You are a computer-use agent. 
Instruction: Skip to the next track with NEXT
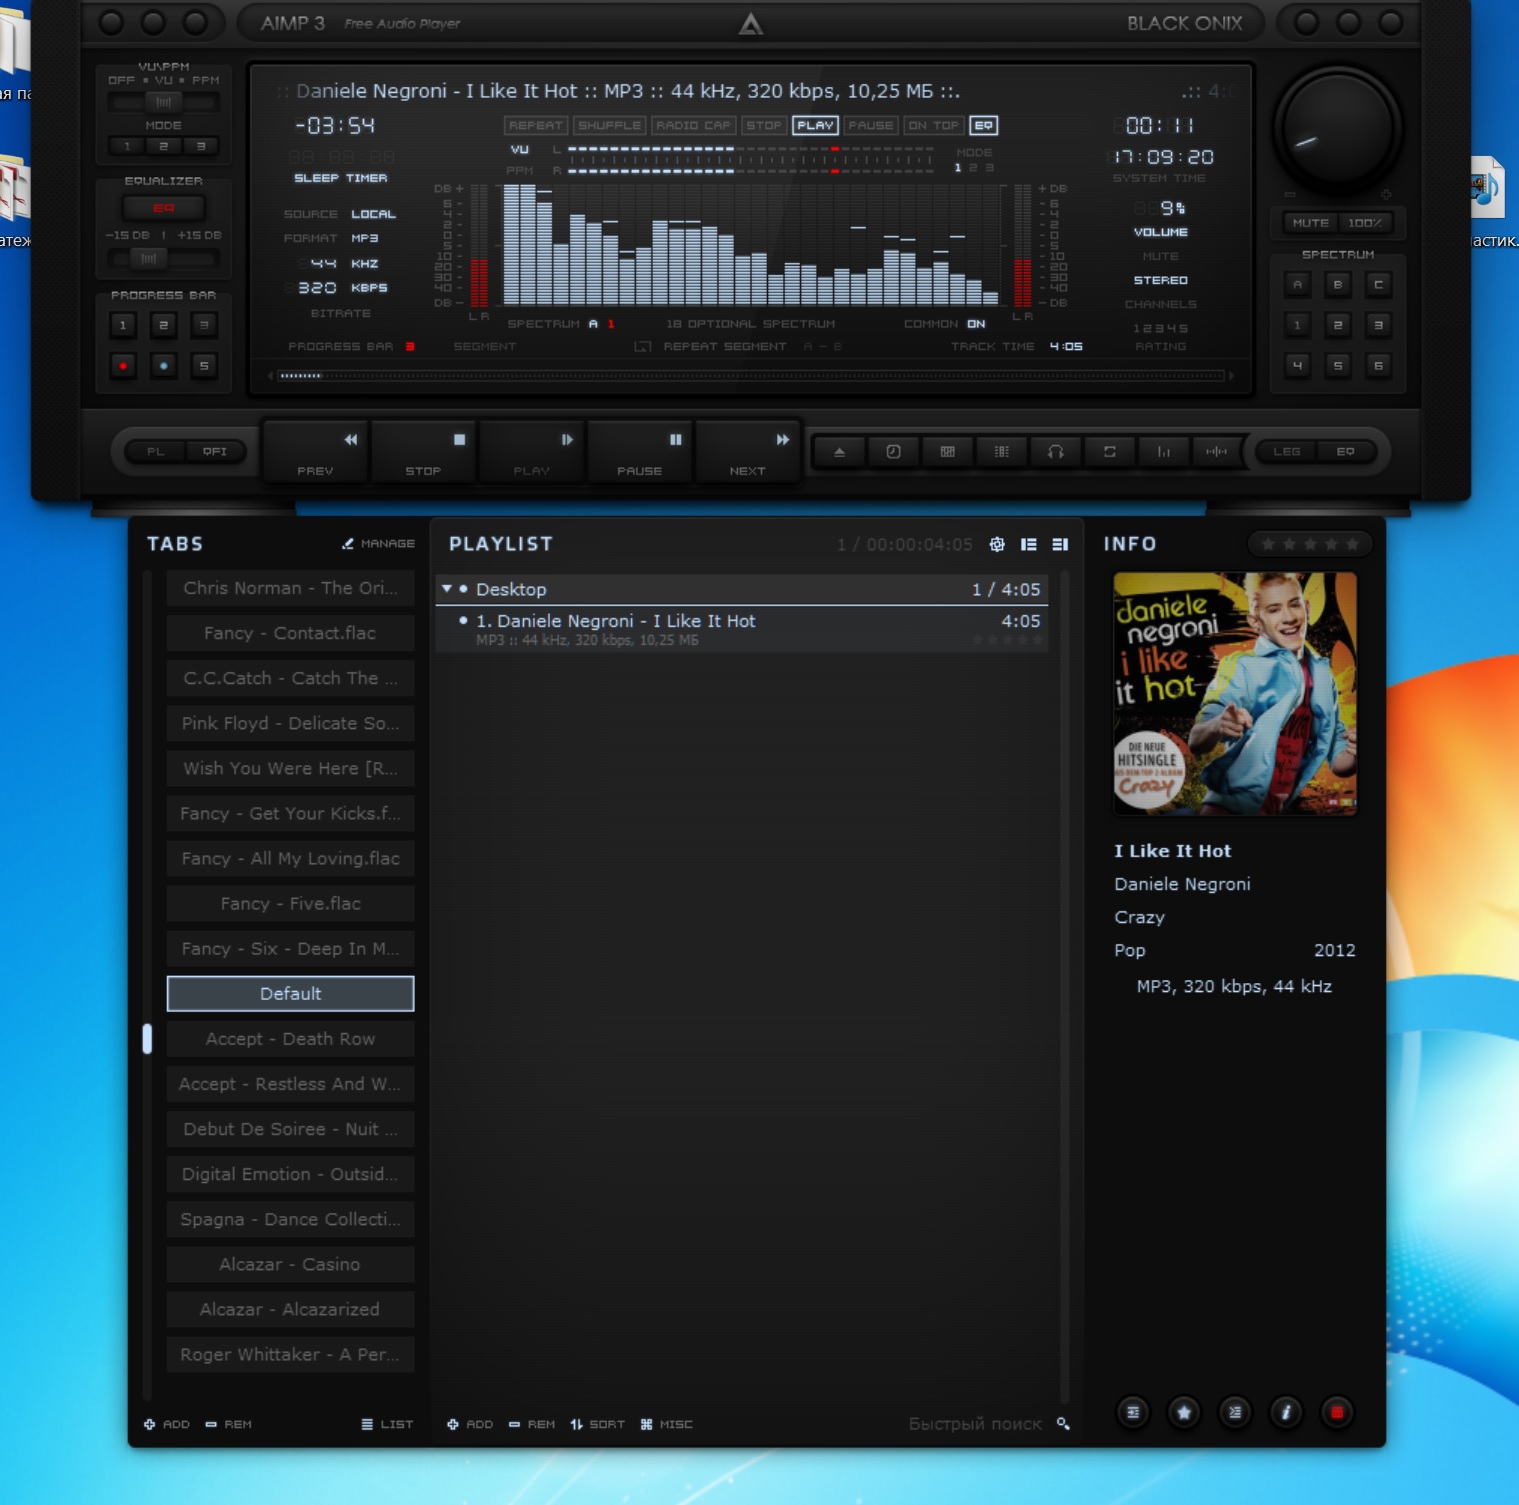pos(748,452)
